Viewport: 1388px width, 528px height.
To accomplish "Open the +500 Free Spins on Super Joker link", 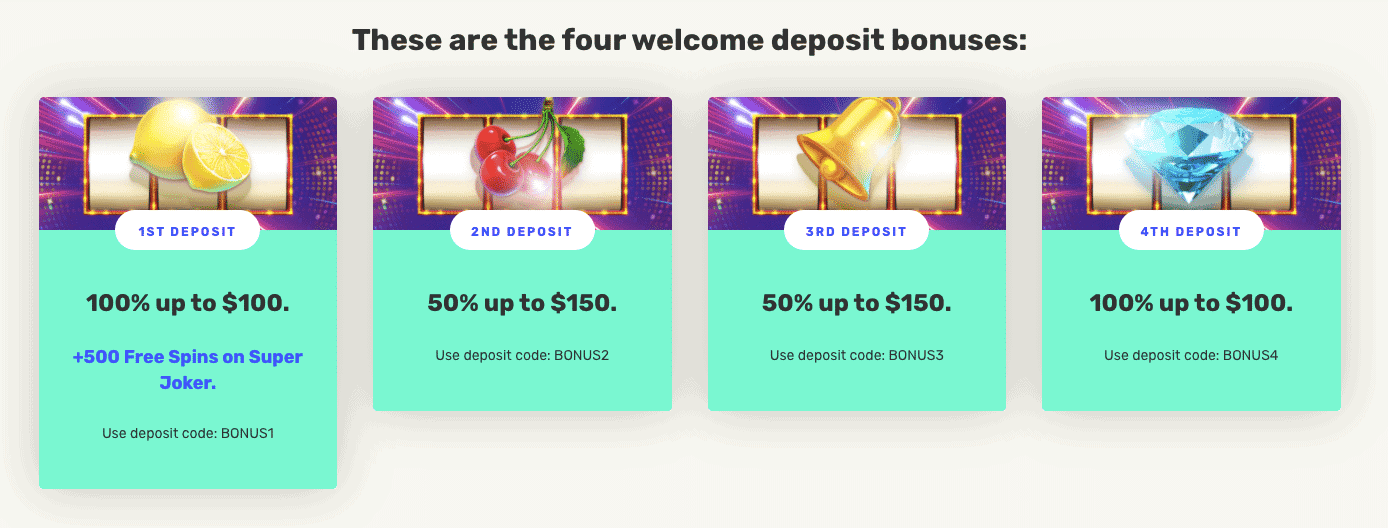I will click(188, 369).
